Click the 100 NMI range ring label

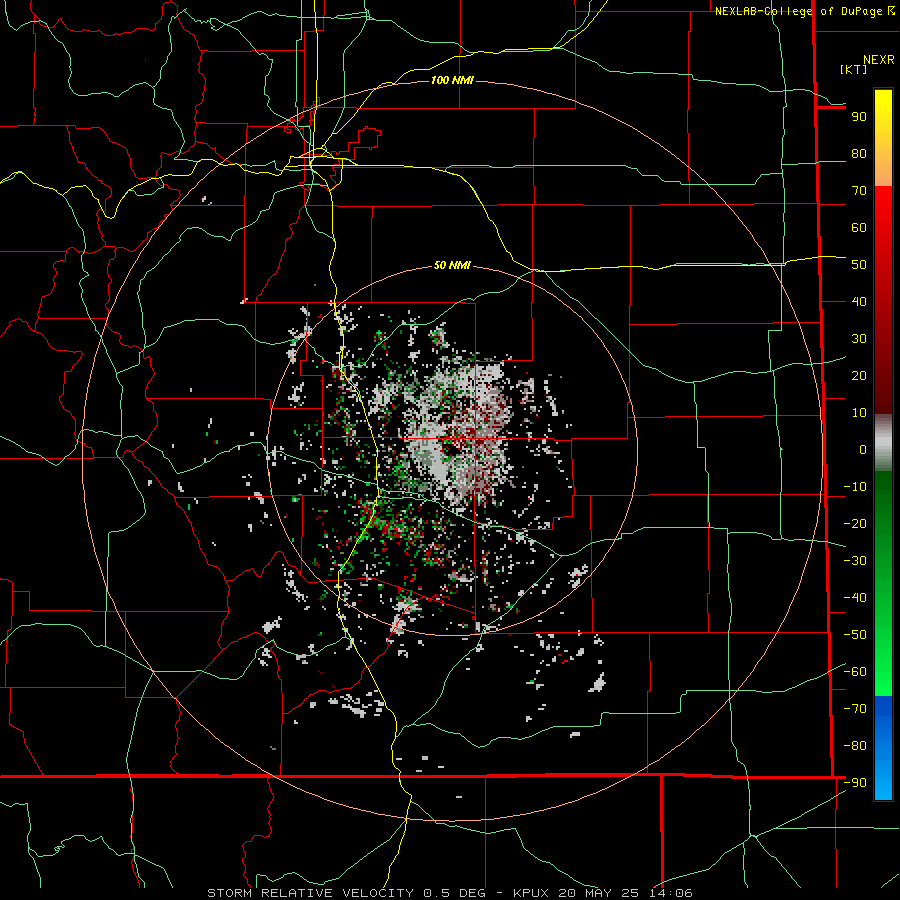[x=452, y=80]
